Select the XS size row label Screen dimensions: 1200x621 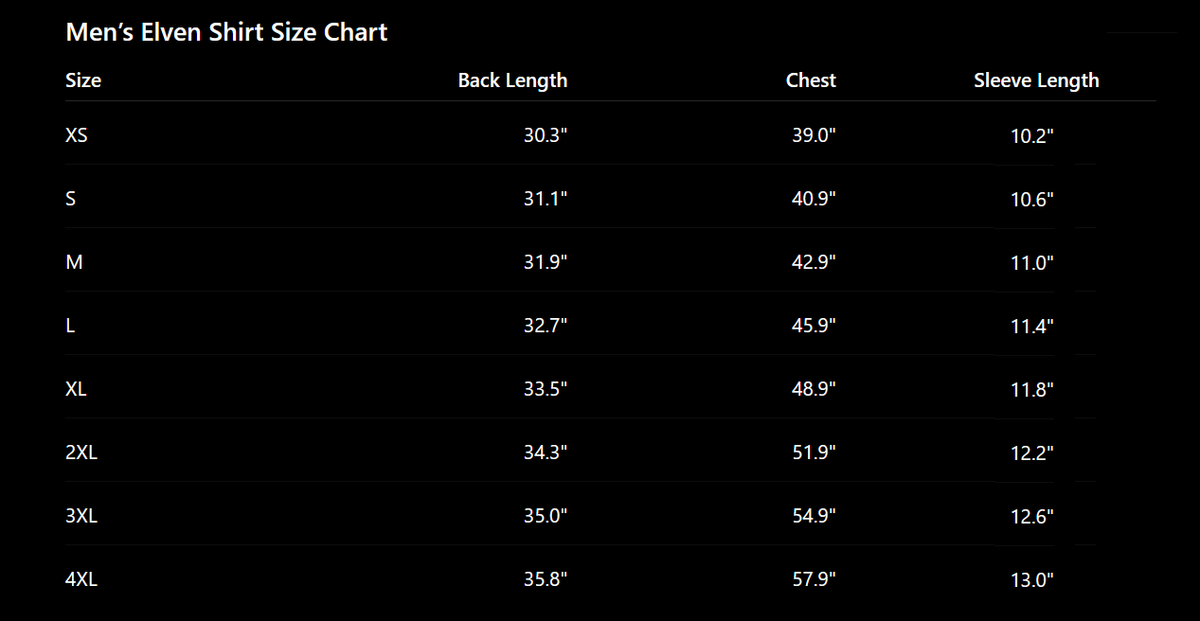(76, 135)
